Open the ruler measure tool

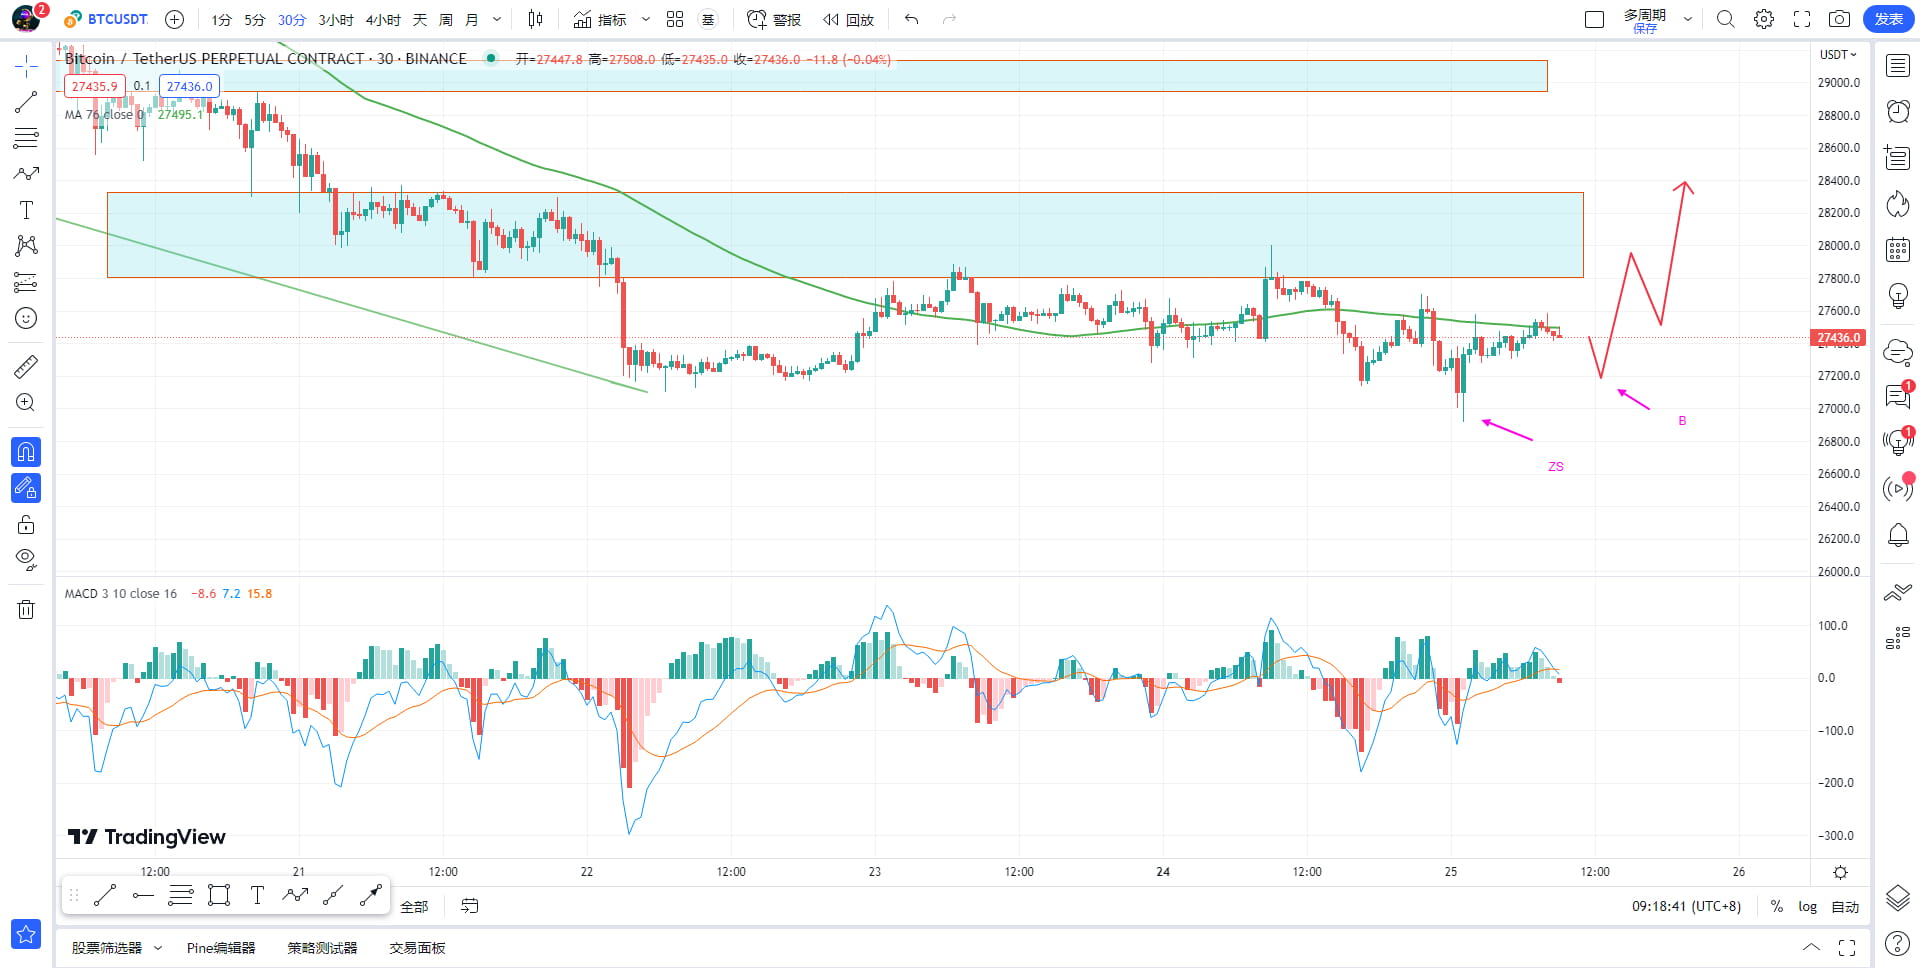pyautogui.click(x=26, y=367)
